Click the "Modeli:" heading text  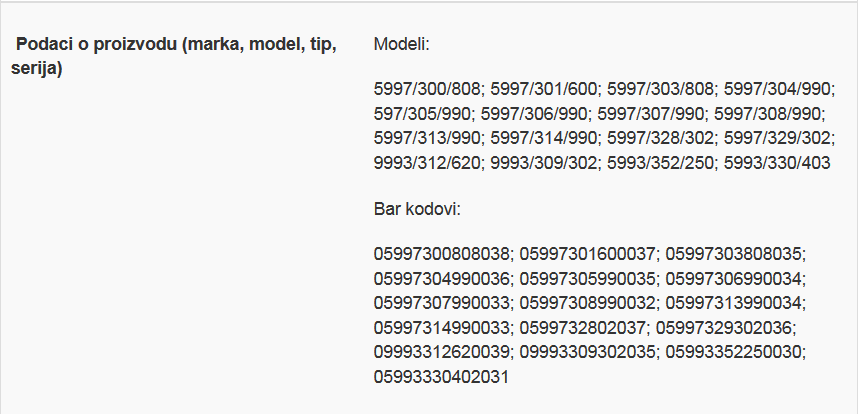click(401, 45)
